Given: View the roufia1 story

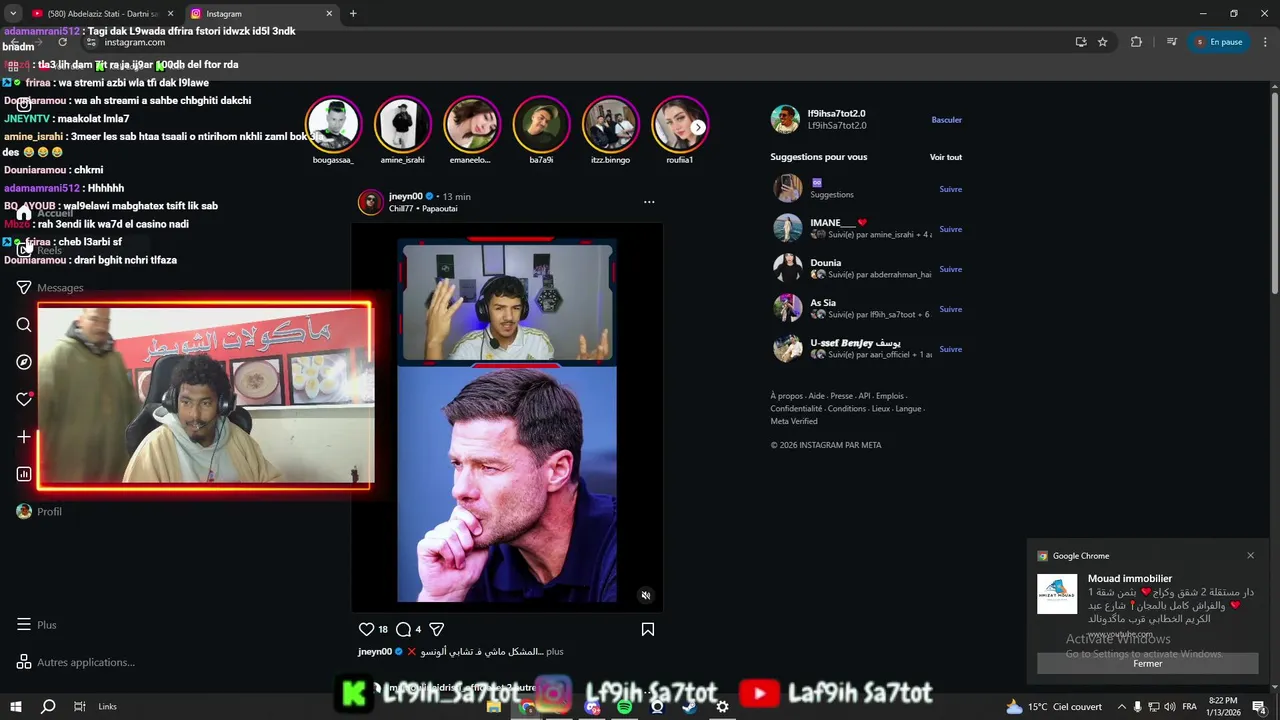Looking at the screenshot, I should tap(680, 123).
